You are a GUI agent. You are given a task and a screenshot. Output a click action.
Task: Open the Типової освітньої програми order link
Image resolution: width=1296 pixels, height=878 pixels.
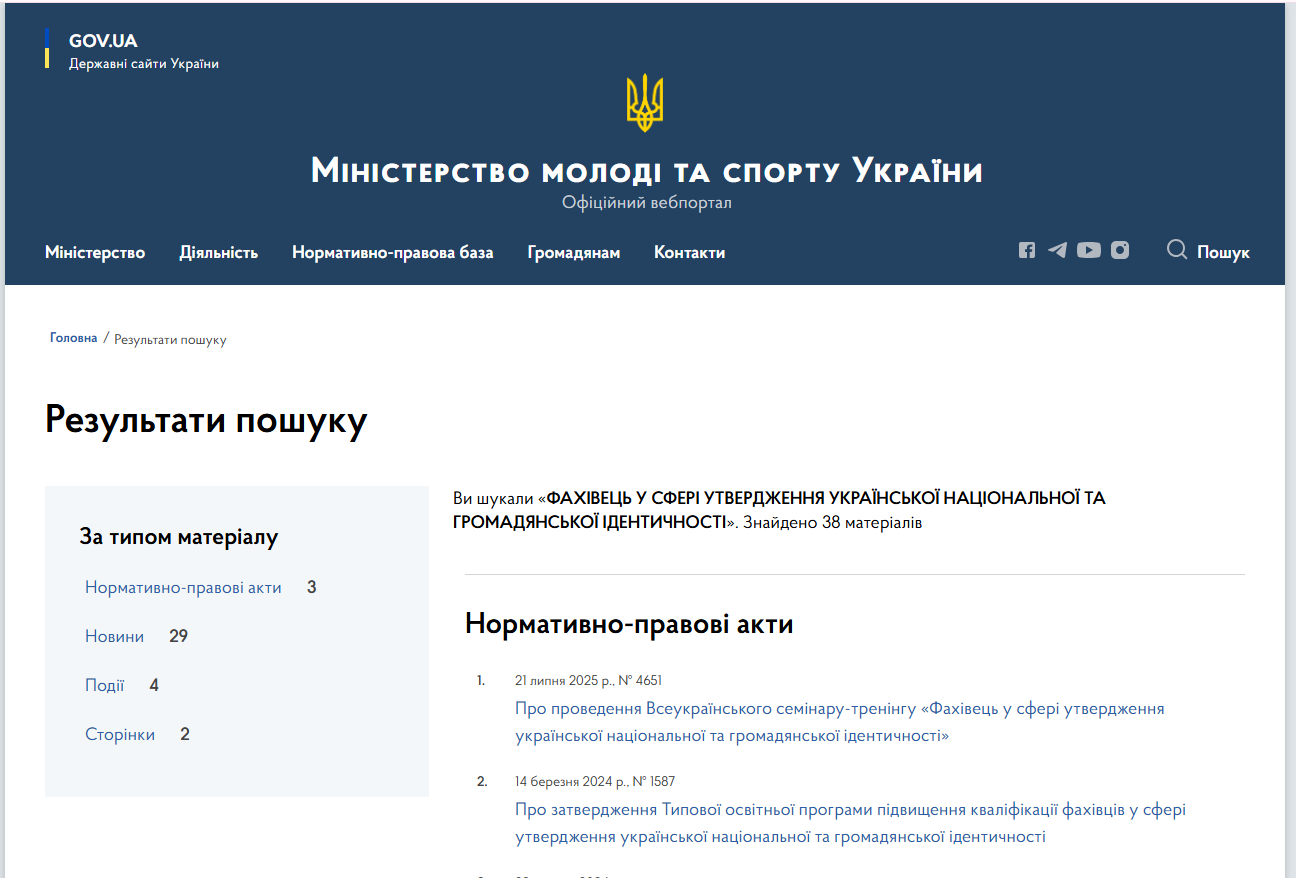[x=850, y=823]
